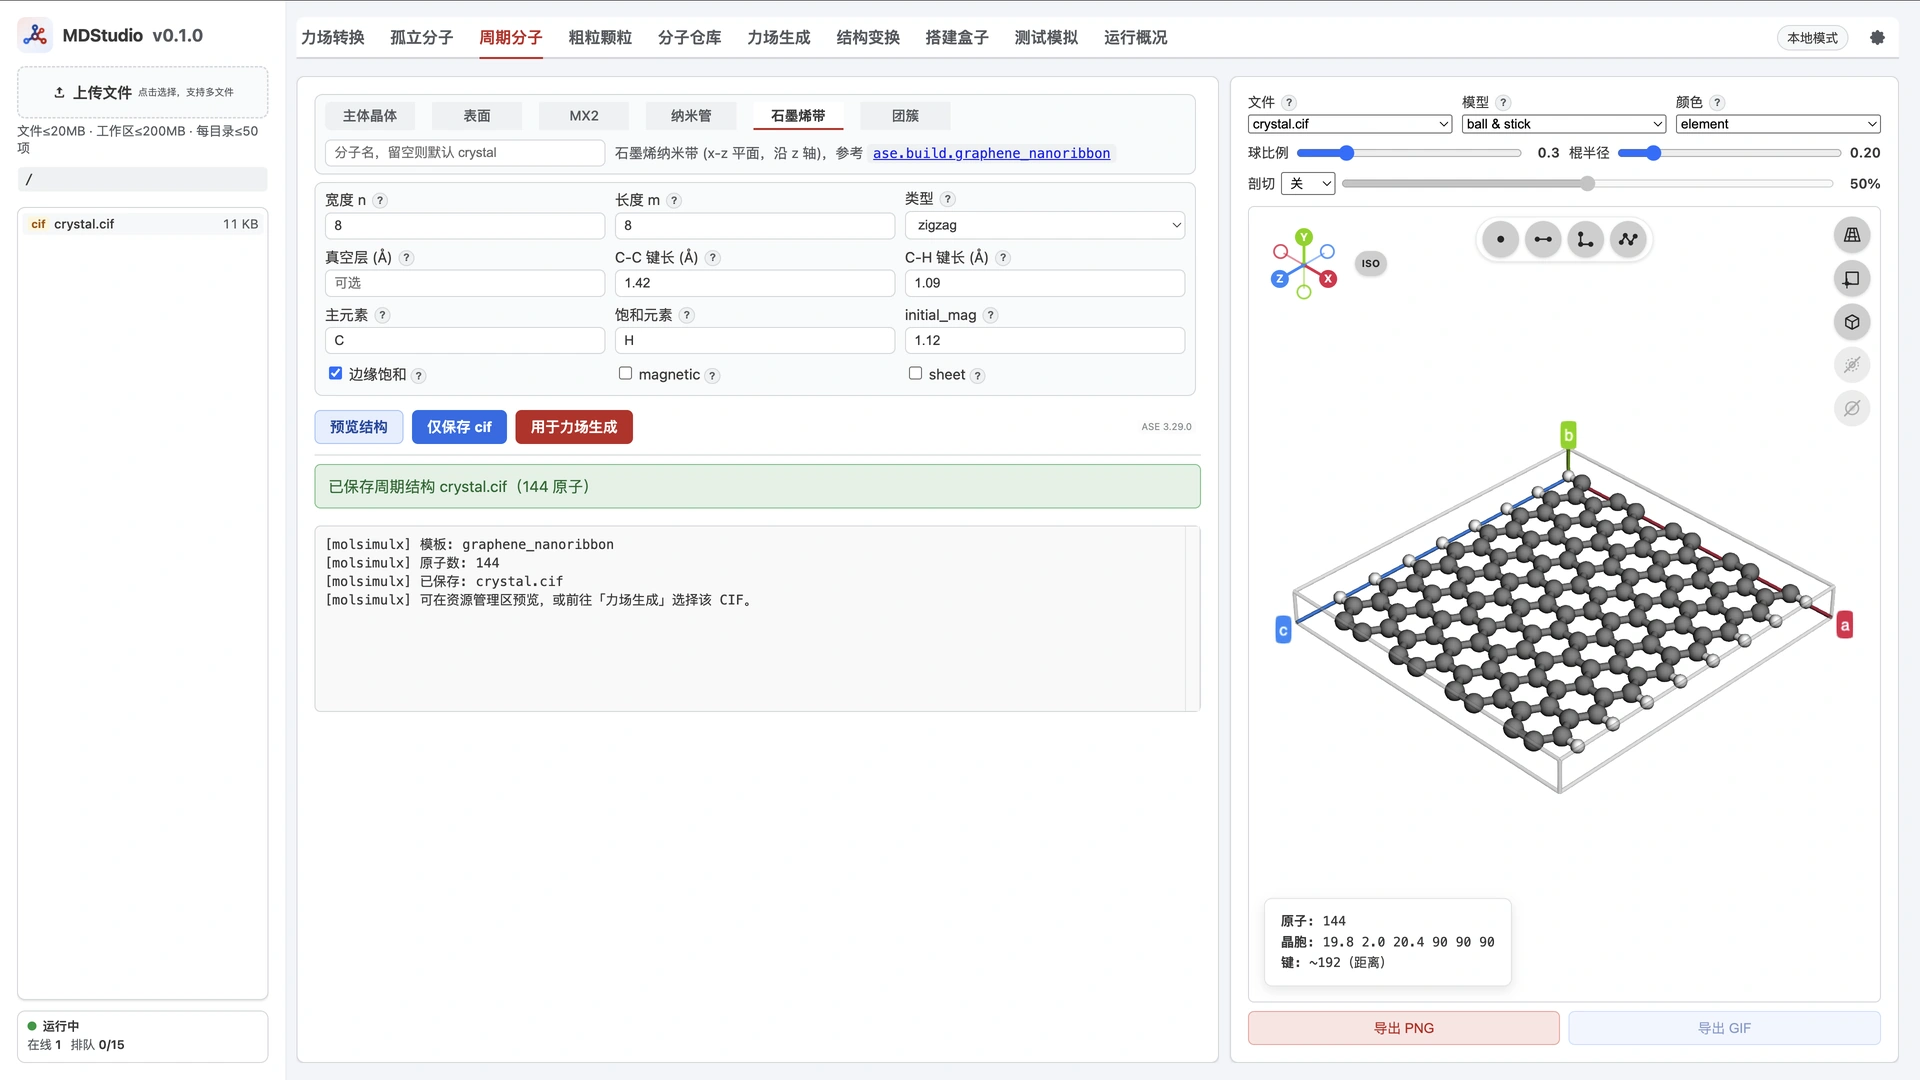
Task: Open help icon beside 颜色
Action: 1717,102
